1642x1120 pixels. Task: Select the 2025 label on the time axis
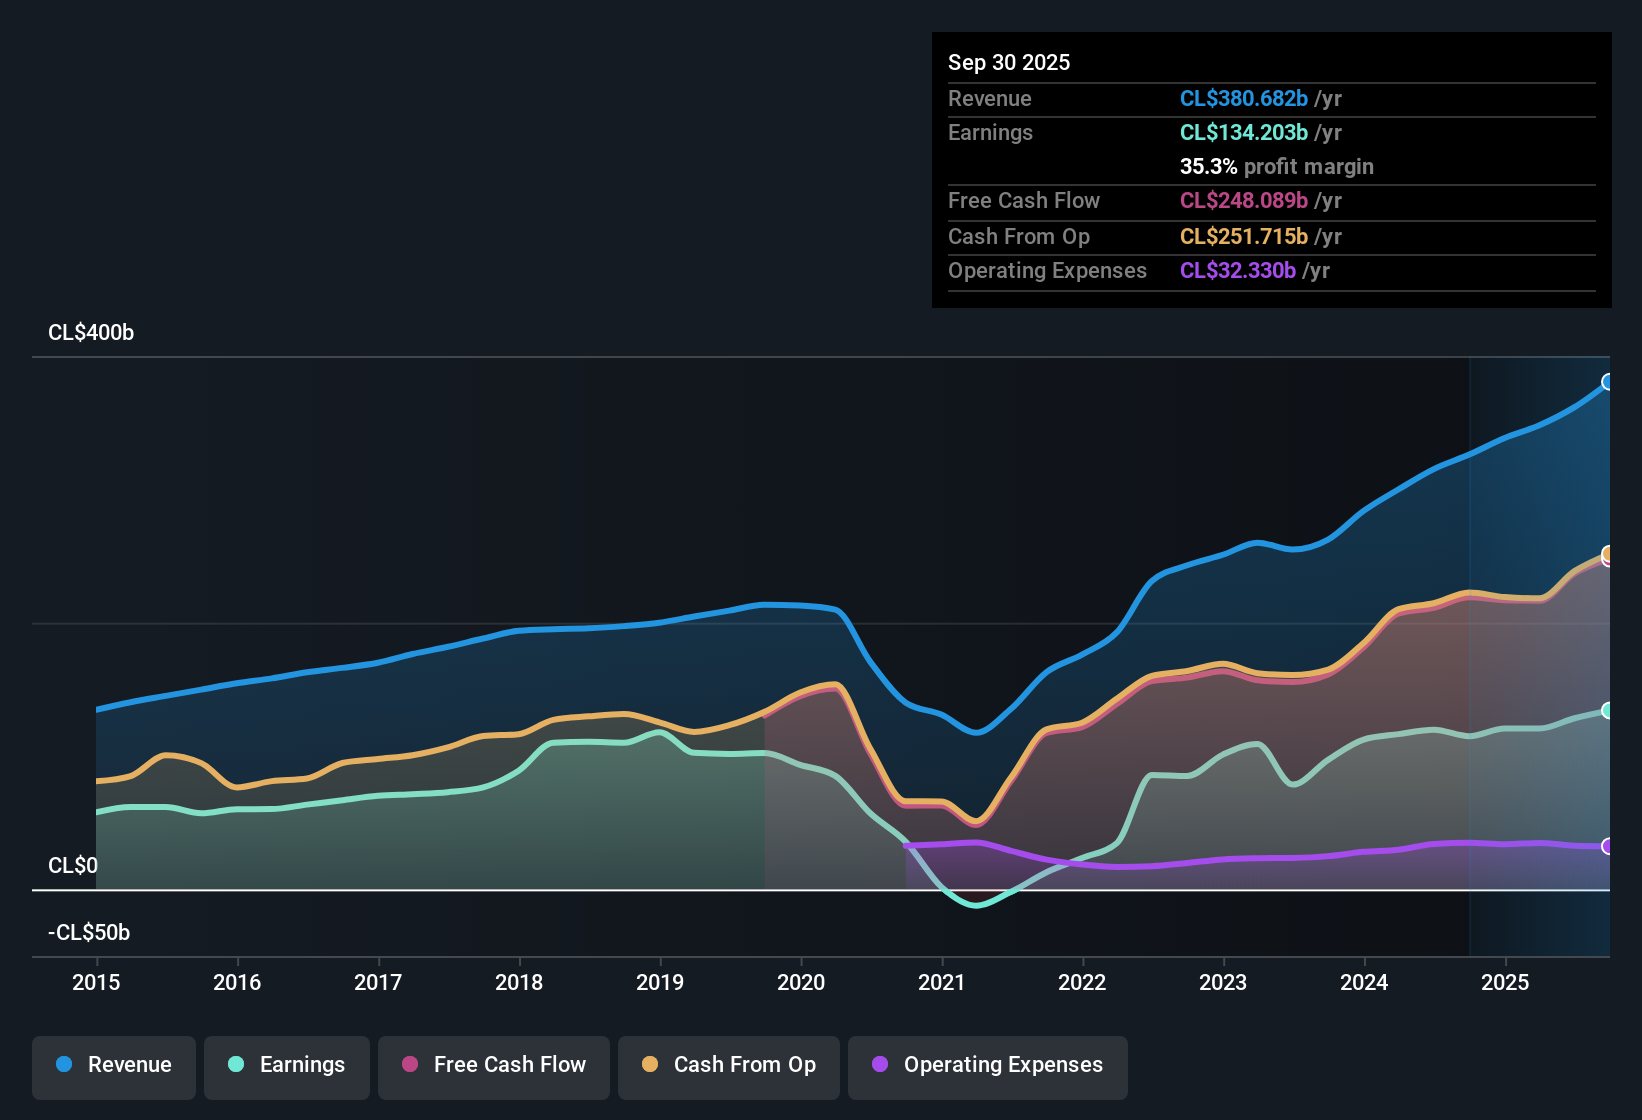point(1505,983)
